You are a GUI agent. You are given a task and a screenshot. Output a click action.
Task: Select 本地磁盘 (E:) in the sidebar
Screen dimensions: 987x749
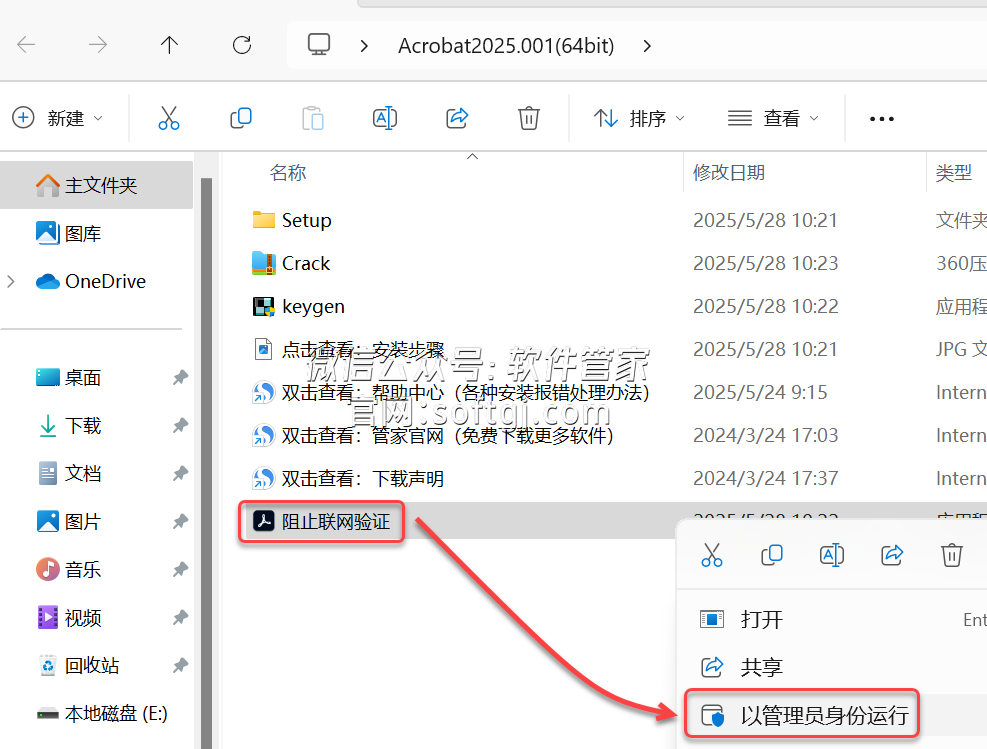102,713
